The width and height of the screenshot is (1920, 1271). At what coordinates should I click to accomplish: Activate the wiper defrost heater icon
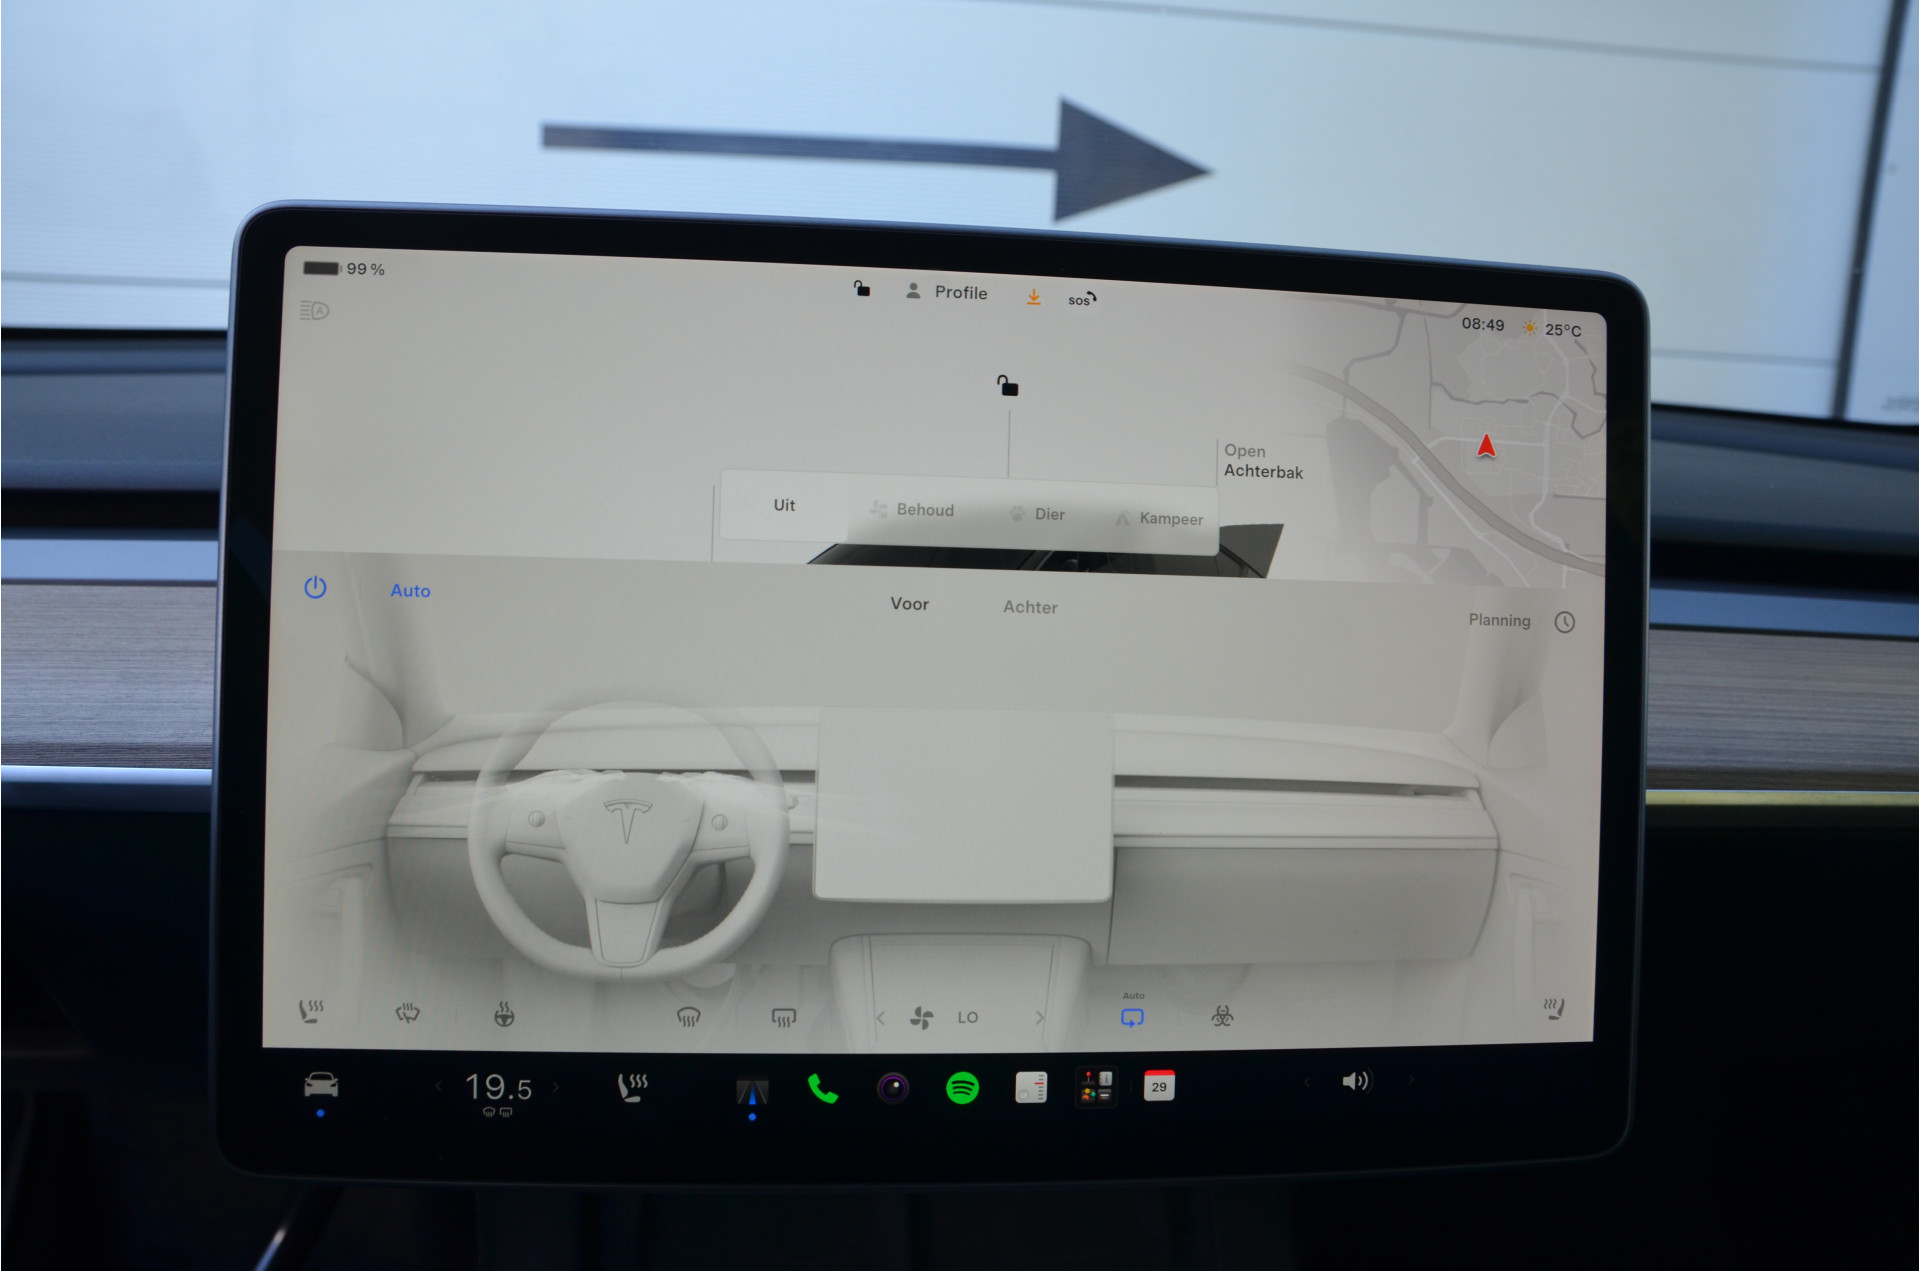coord(407,1013)
